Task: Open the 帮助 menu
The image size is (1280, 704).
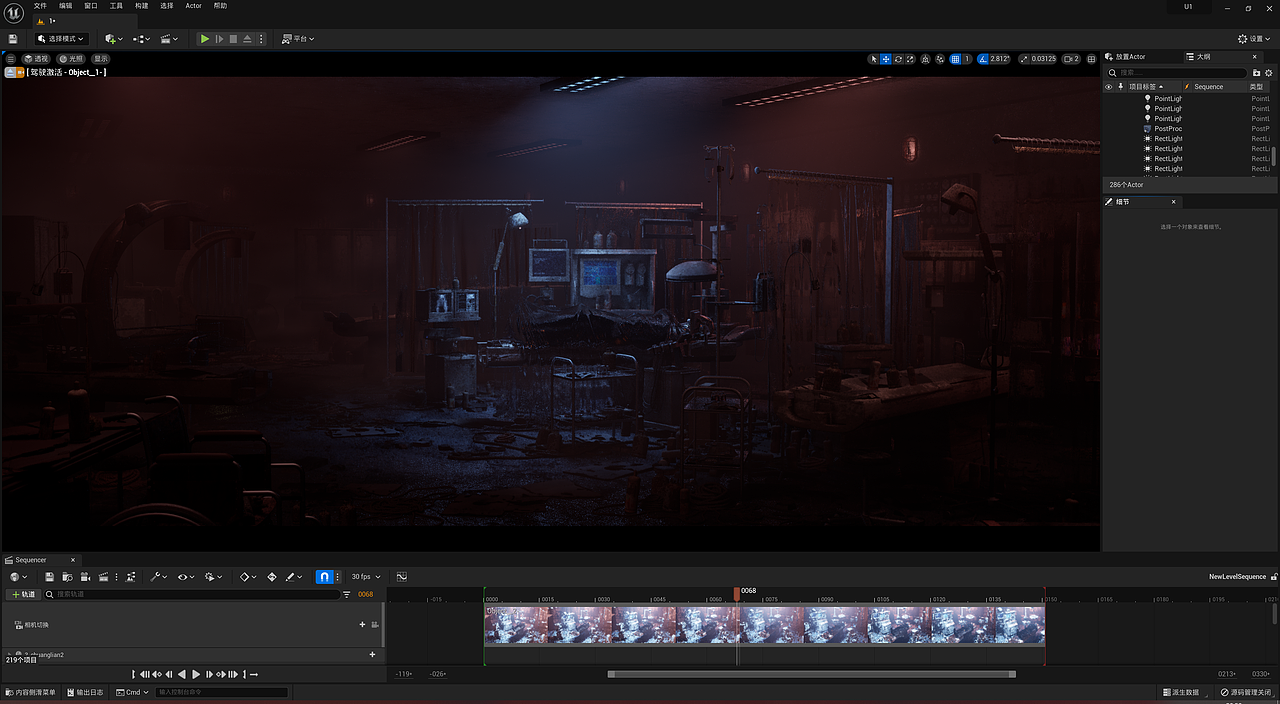Action: point(220,6)
